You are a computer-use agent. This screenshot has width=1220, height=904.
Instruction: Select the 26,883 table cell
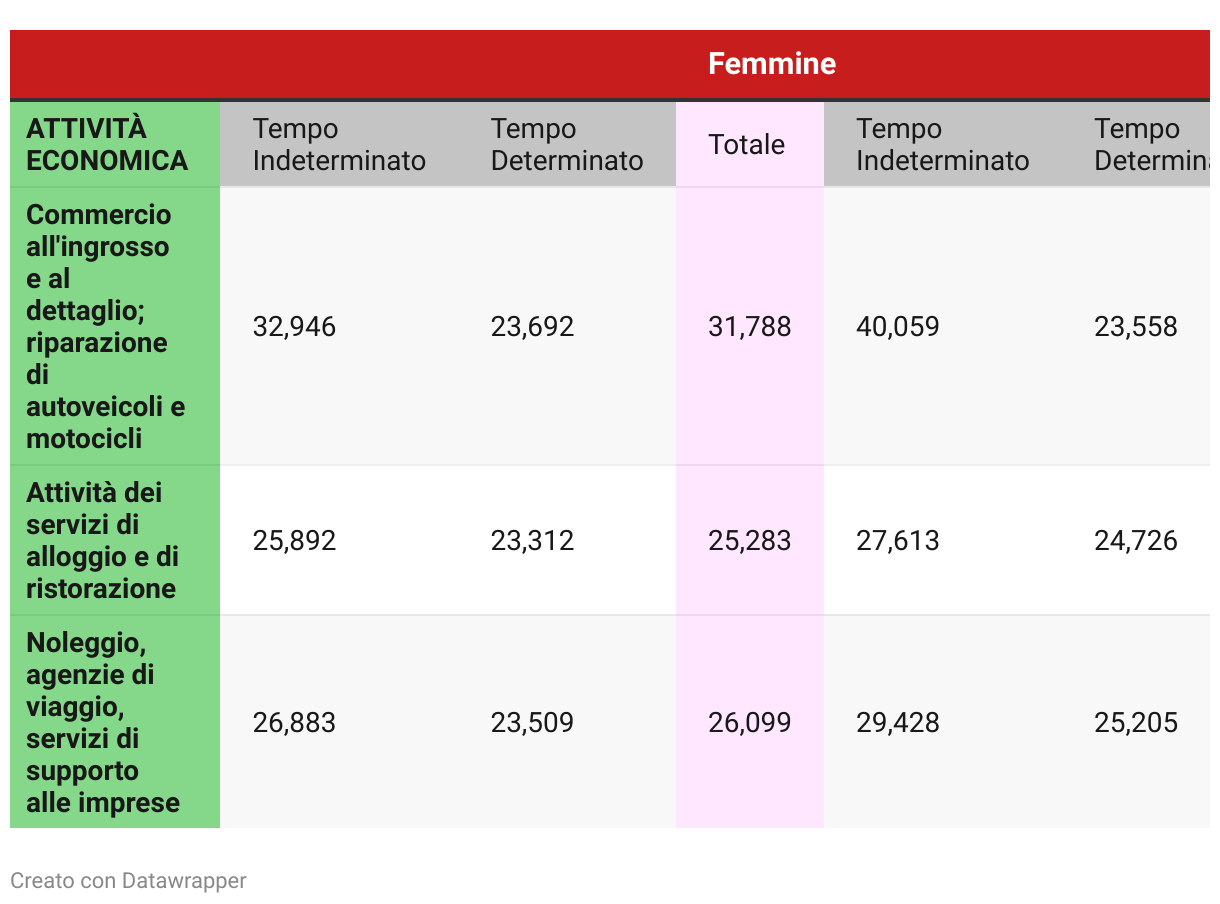tap(294, 723)
